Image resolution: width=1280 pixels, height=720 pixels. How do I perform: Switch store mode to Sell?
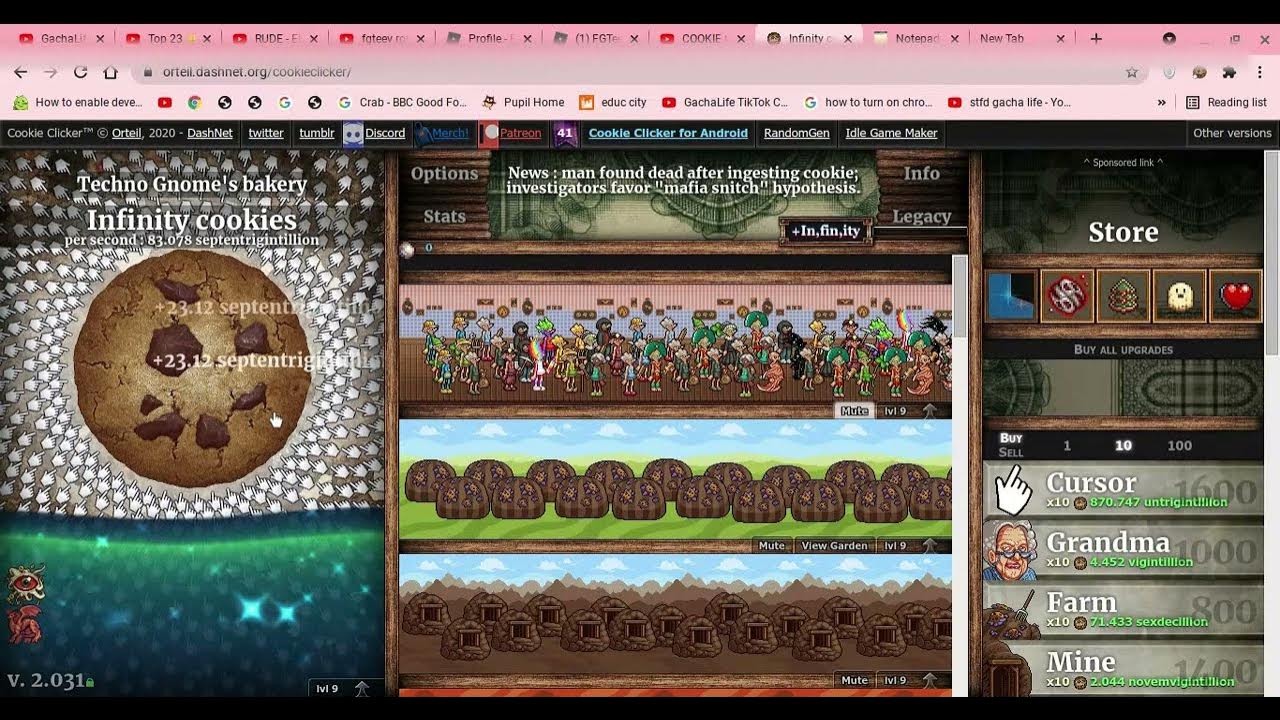click(x=1011, y=452)
